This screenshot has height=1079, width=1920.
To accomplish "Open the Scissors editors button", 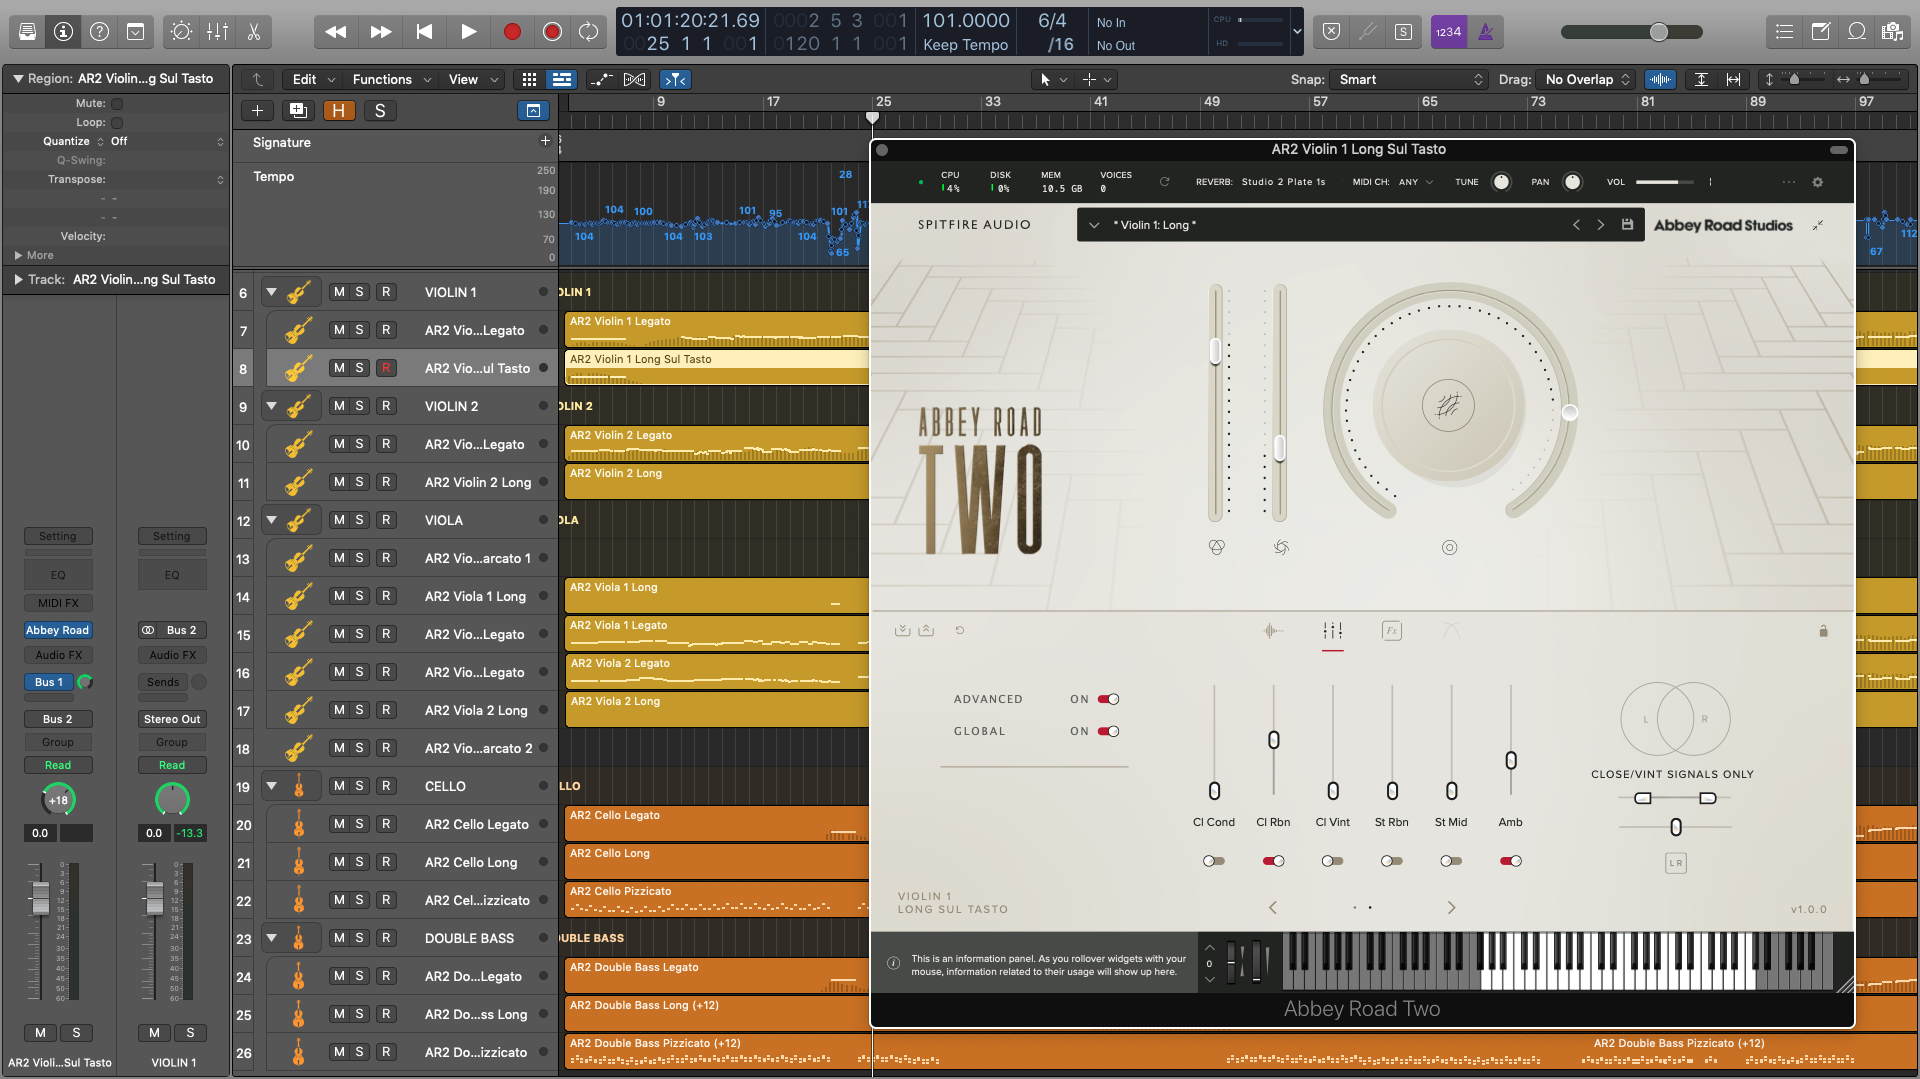I will pos(254,32).
